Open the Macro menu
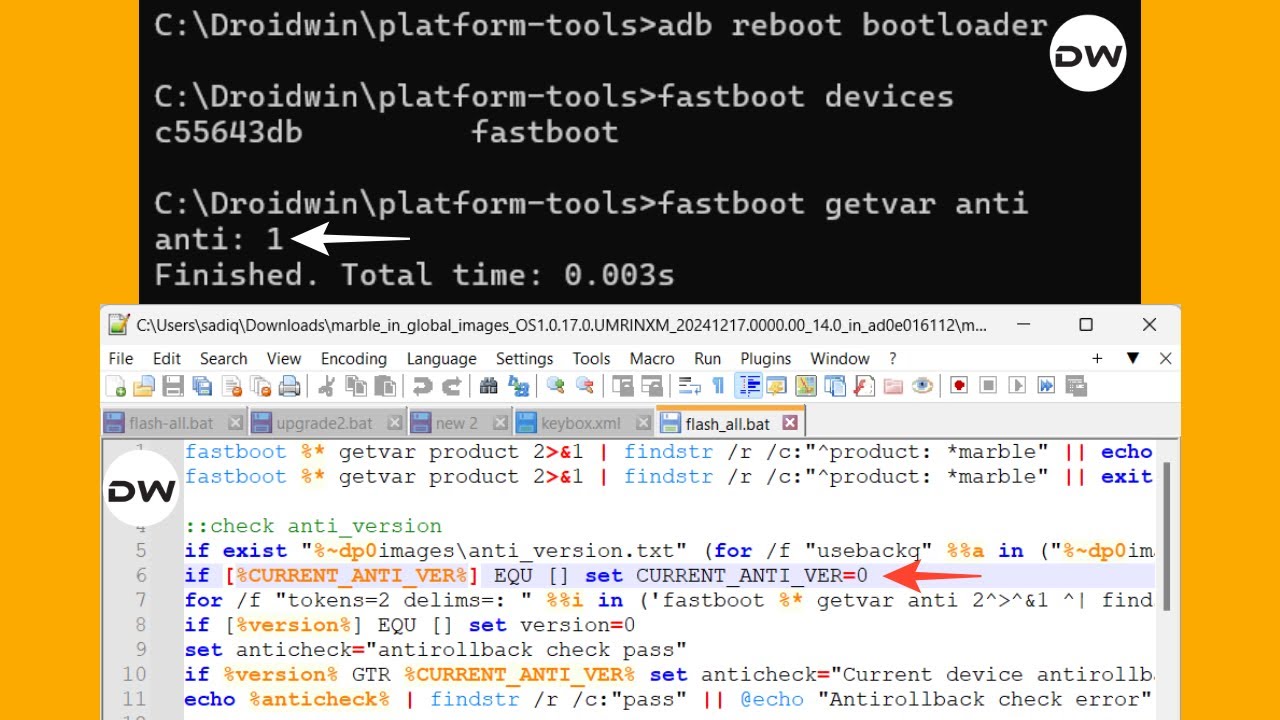 652,358
